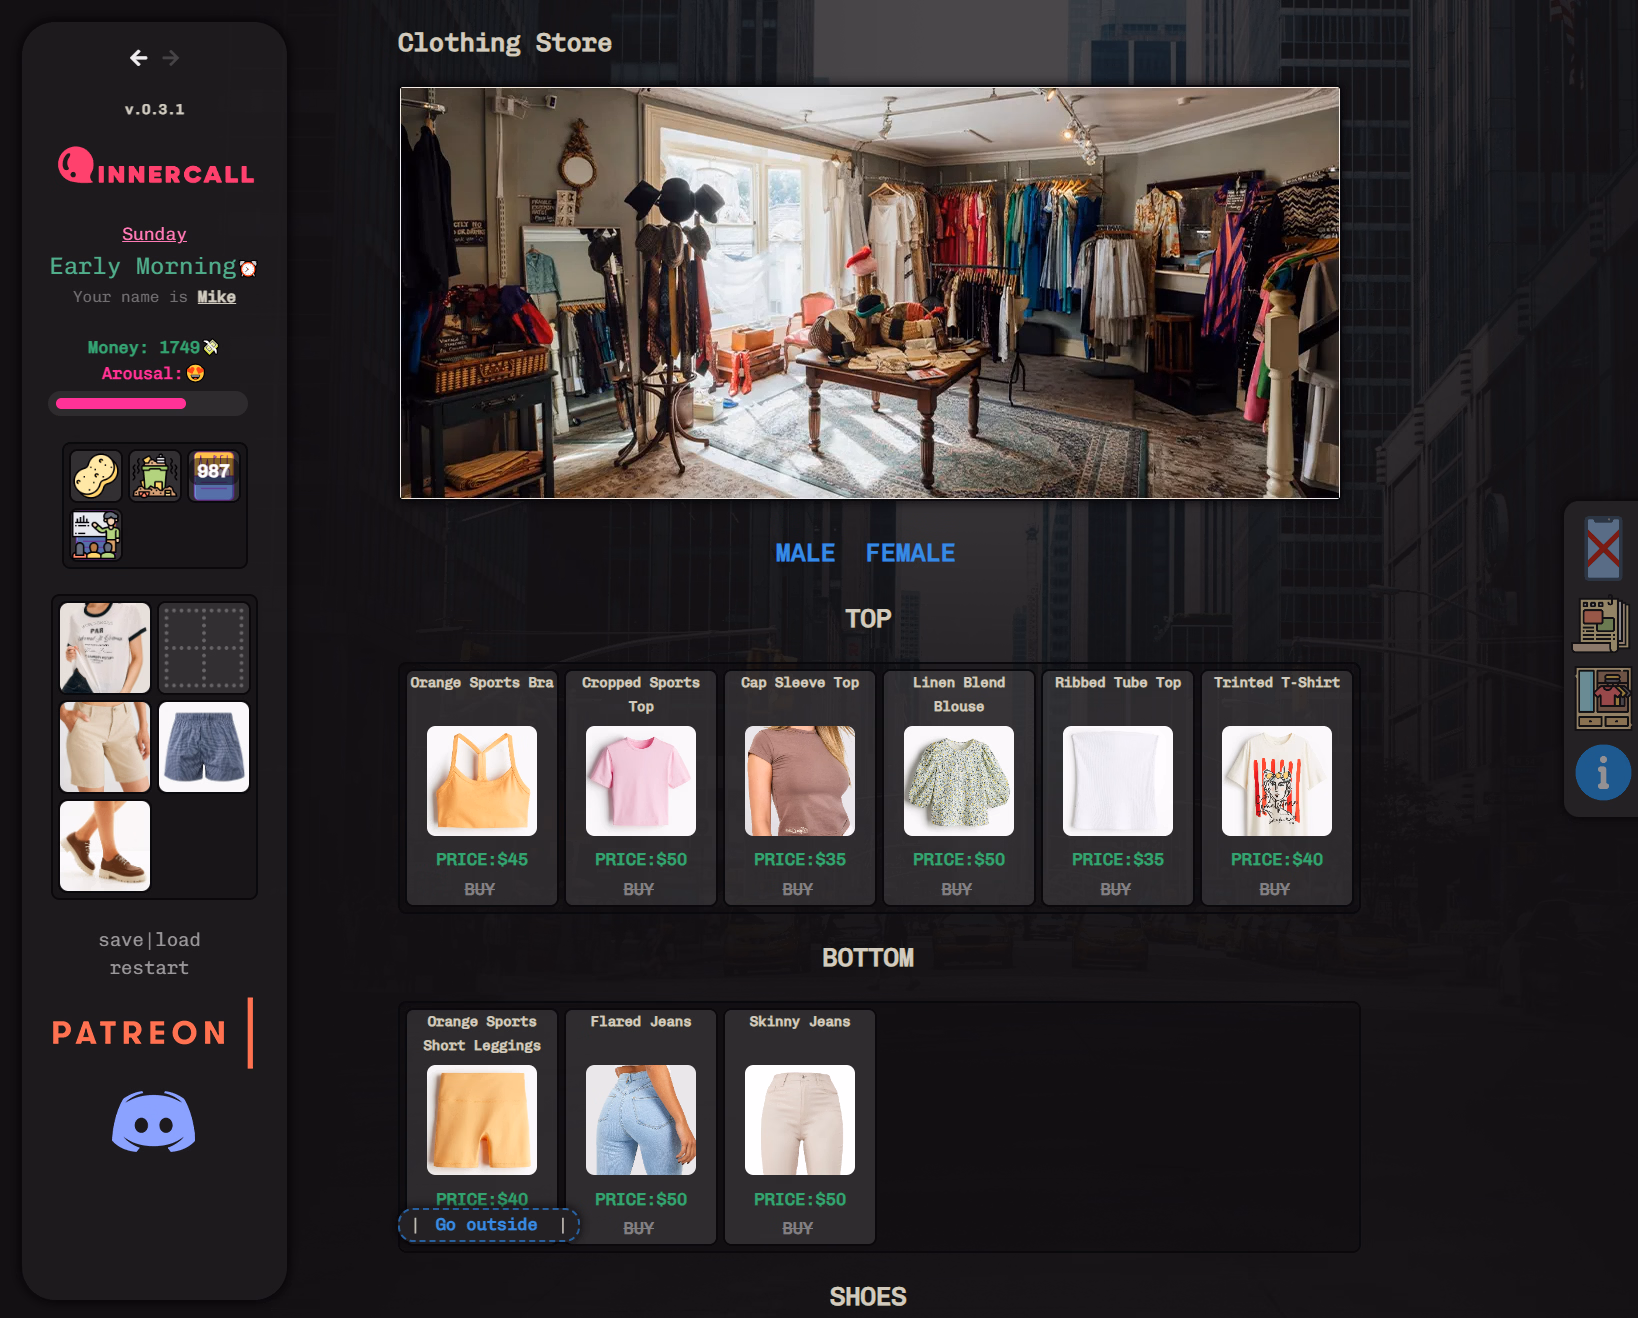Open the wardrobe closet icon
The height and width of the screenshot is (1318, 1638).
(1603, 698)
